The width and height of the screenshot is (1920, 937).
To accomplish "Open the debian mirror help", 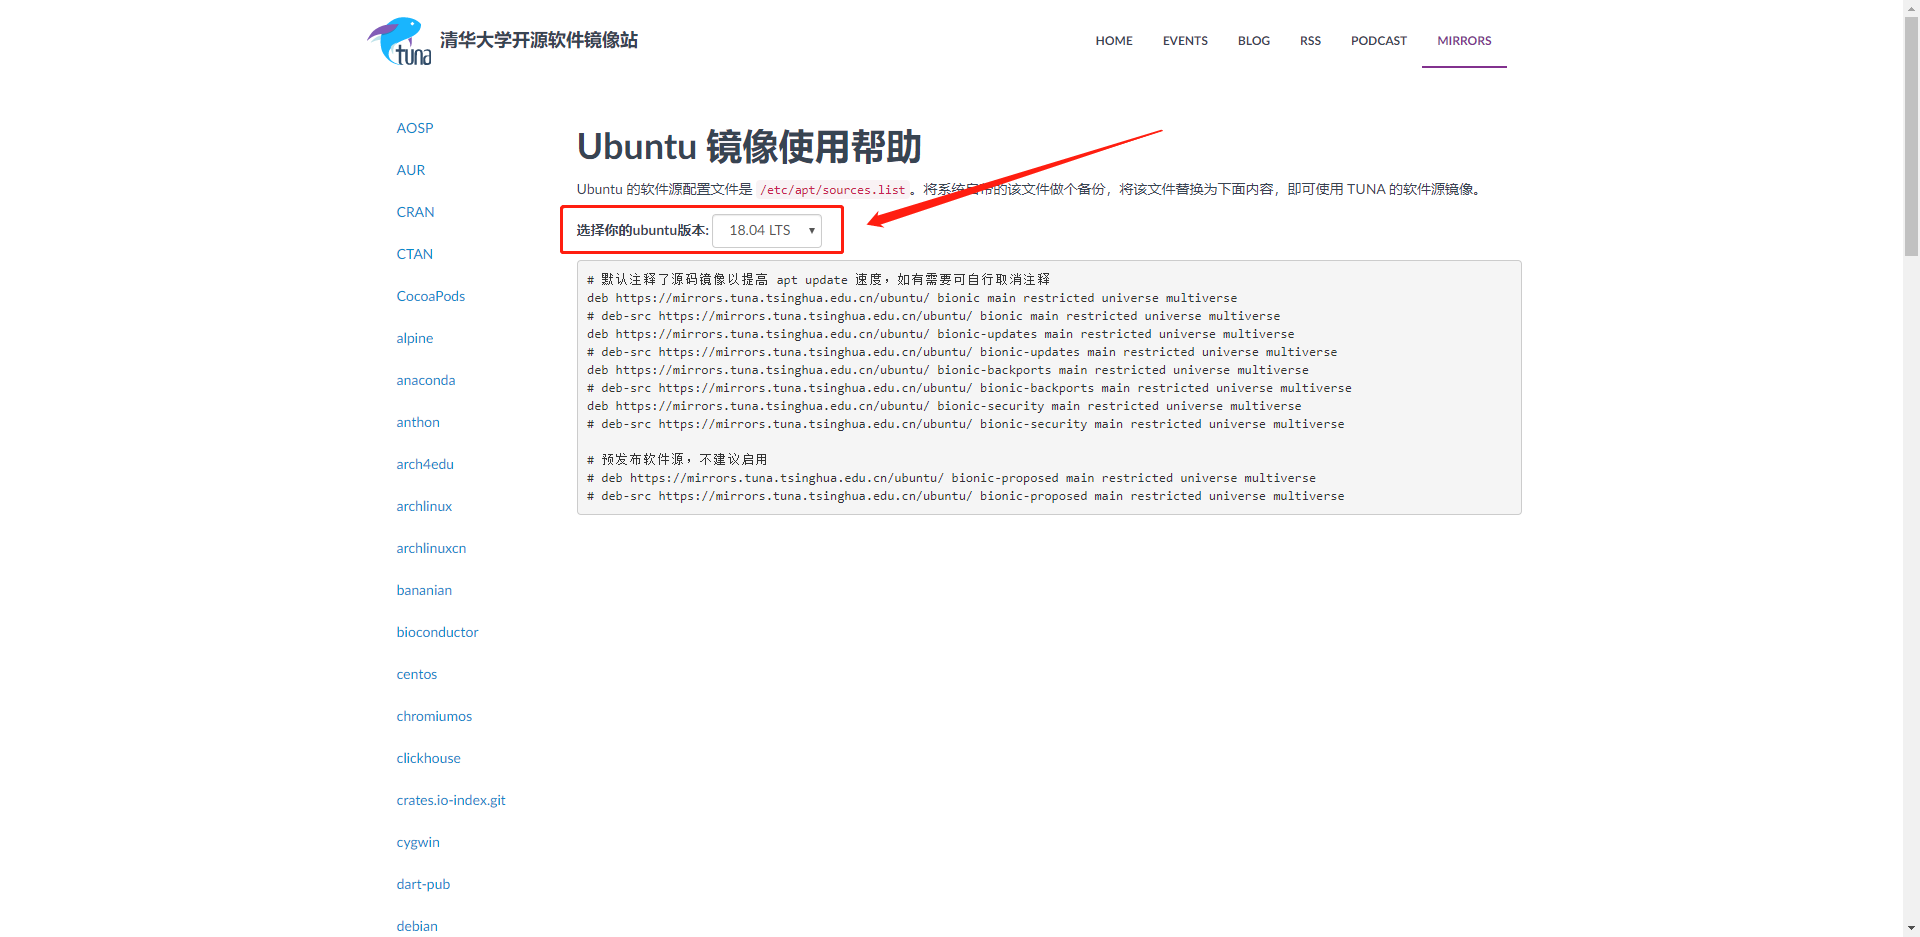I will pyautogui.click(x=416, y=926).
